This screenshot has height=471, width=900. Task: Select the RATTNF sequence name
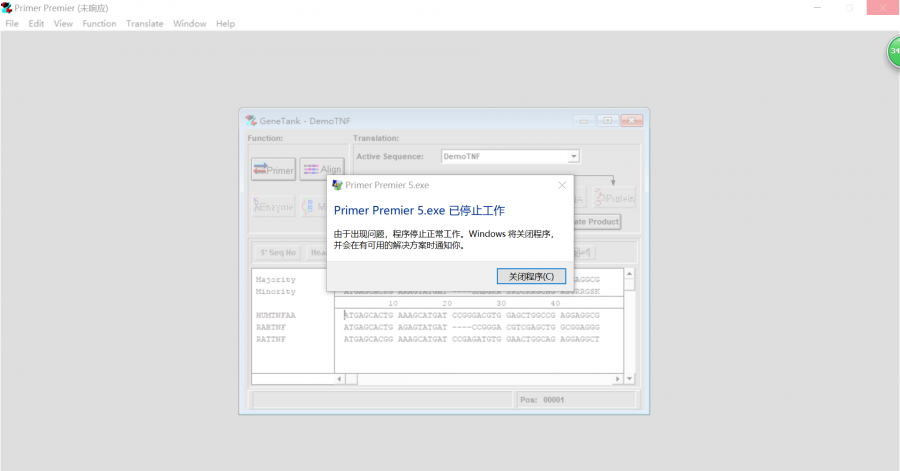coord(271,340)
